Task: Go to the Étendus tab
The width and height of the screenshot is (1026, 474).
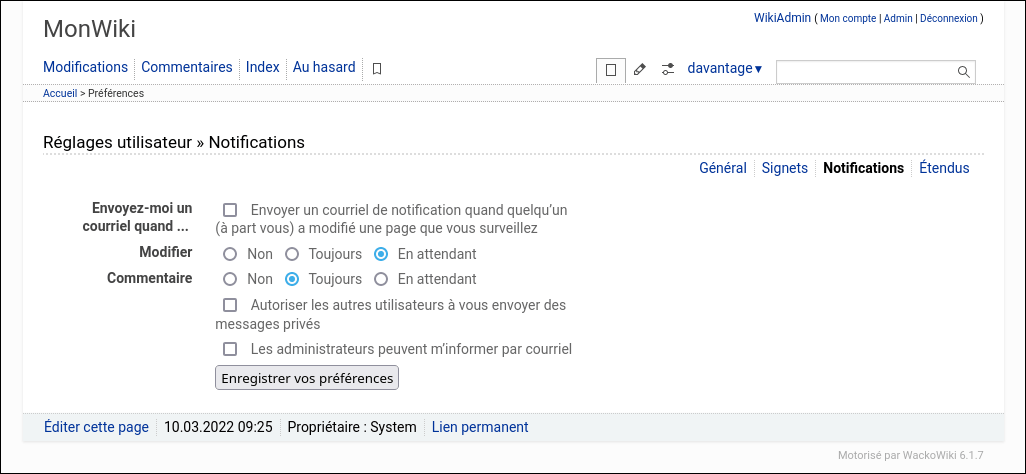Action: 944,168
